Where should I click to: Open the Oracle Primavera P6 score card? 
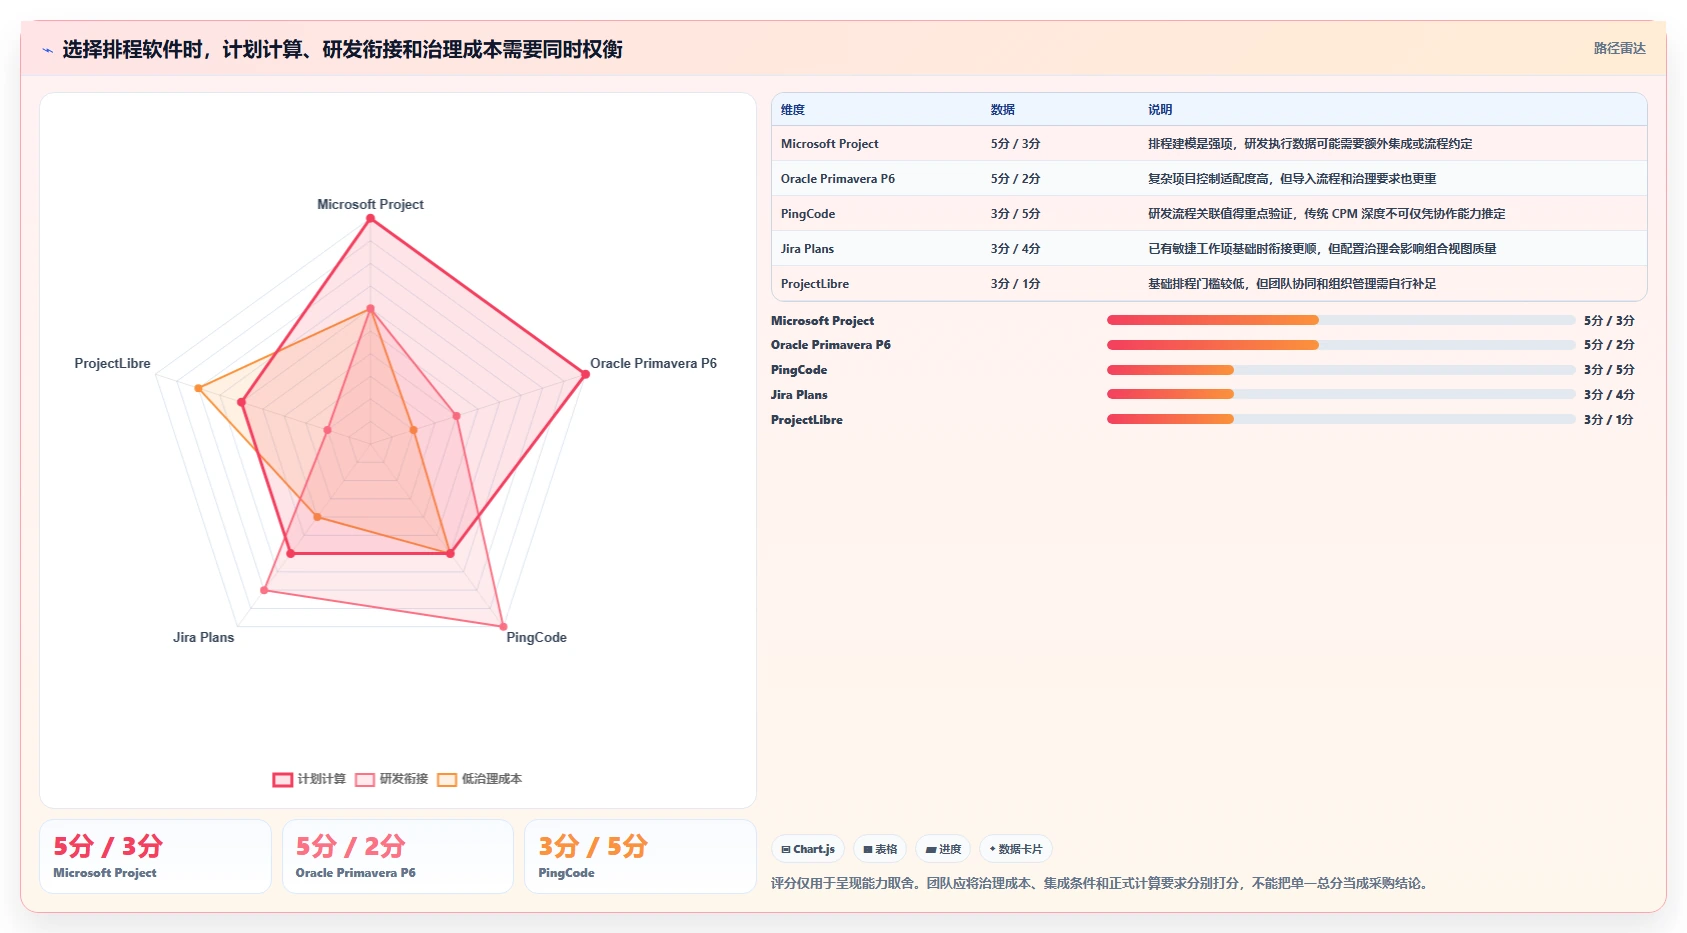[x=398, y=856]
